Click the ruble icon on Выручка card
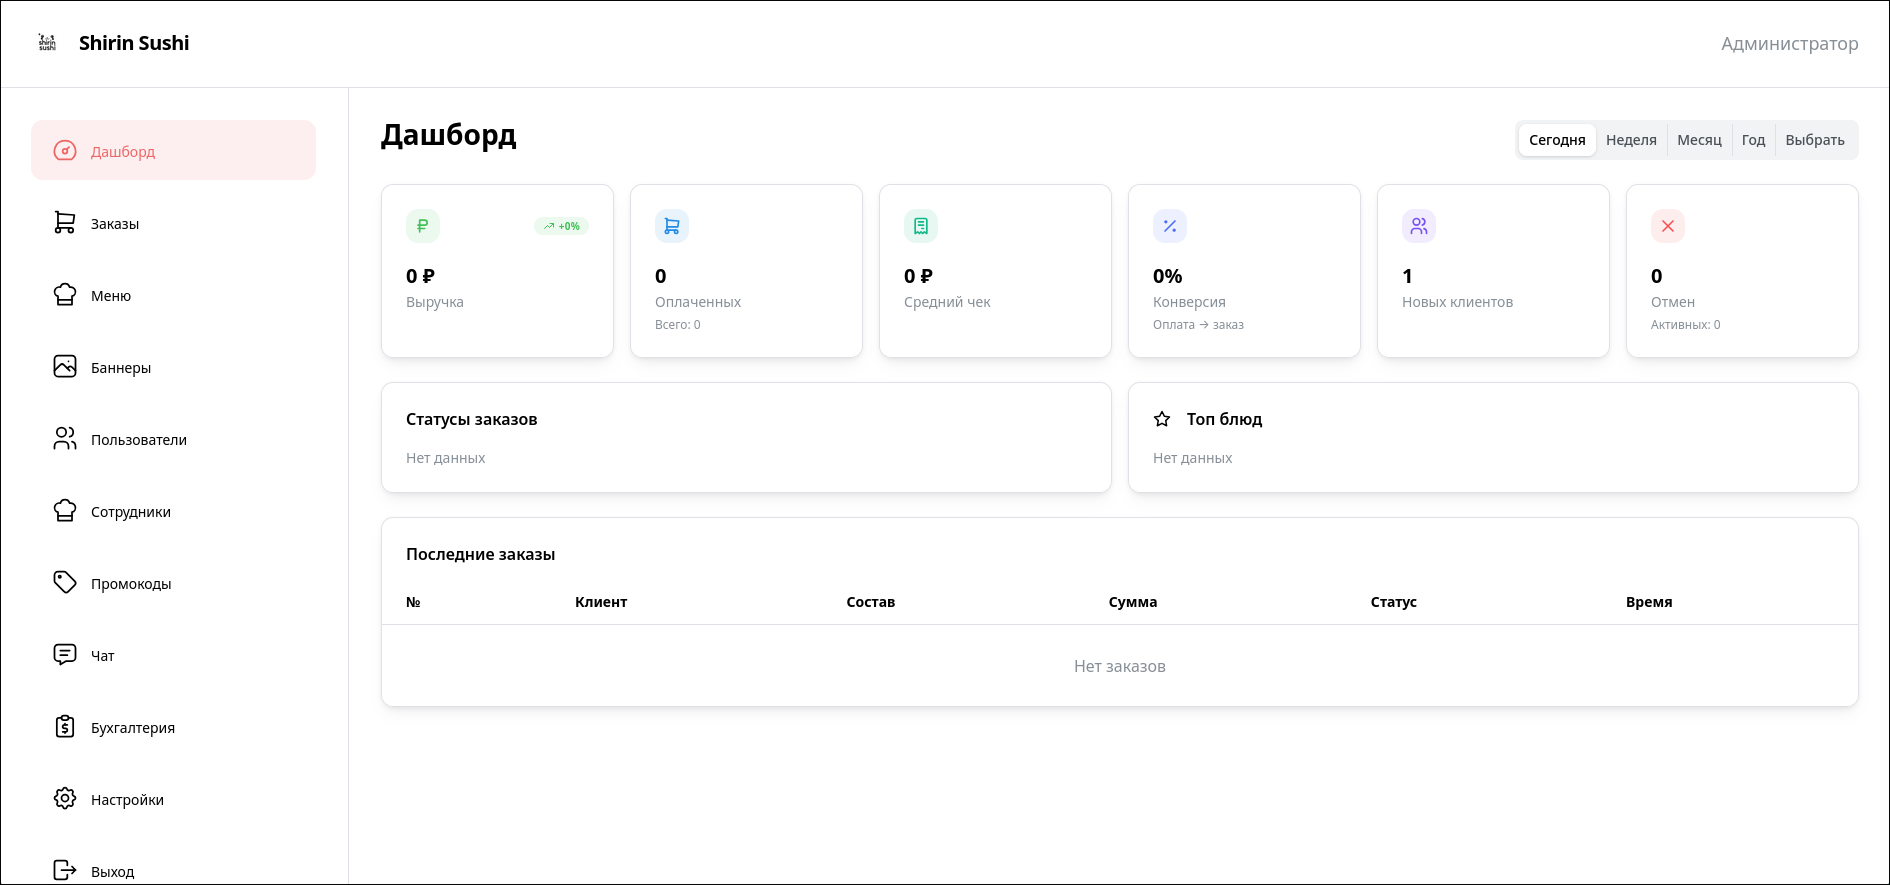This screenshot has width=1890, height=885. click(x=423, y=226)
